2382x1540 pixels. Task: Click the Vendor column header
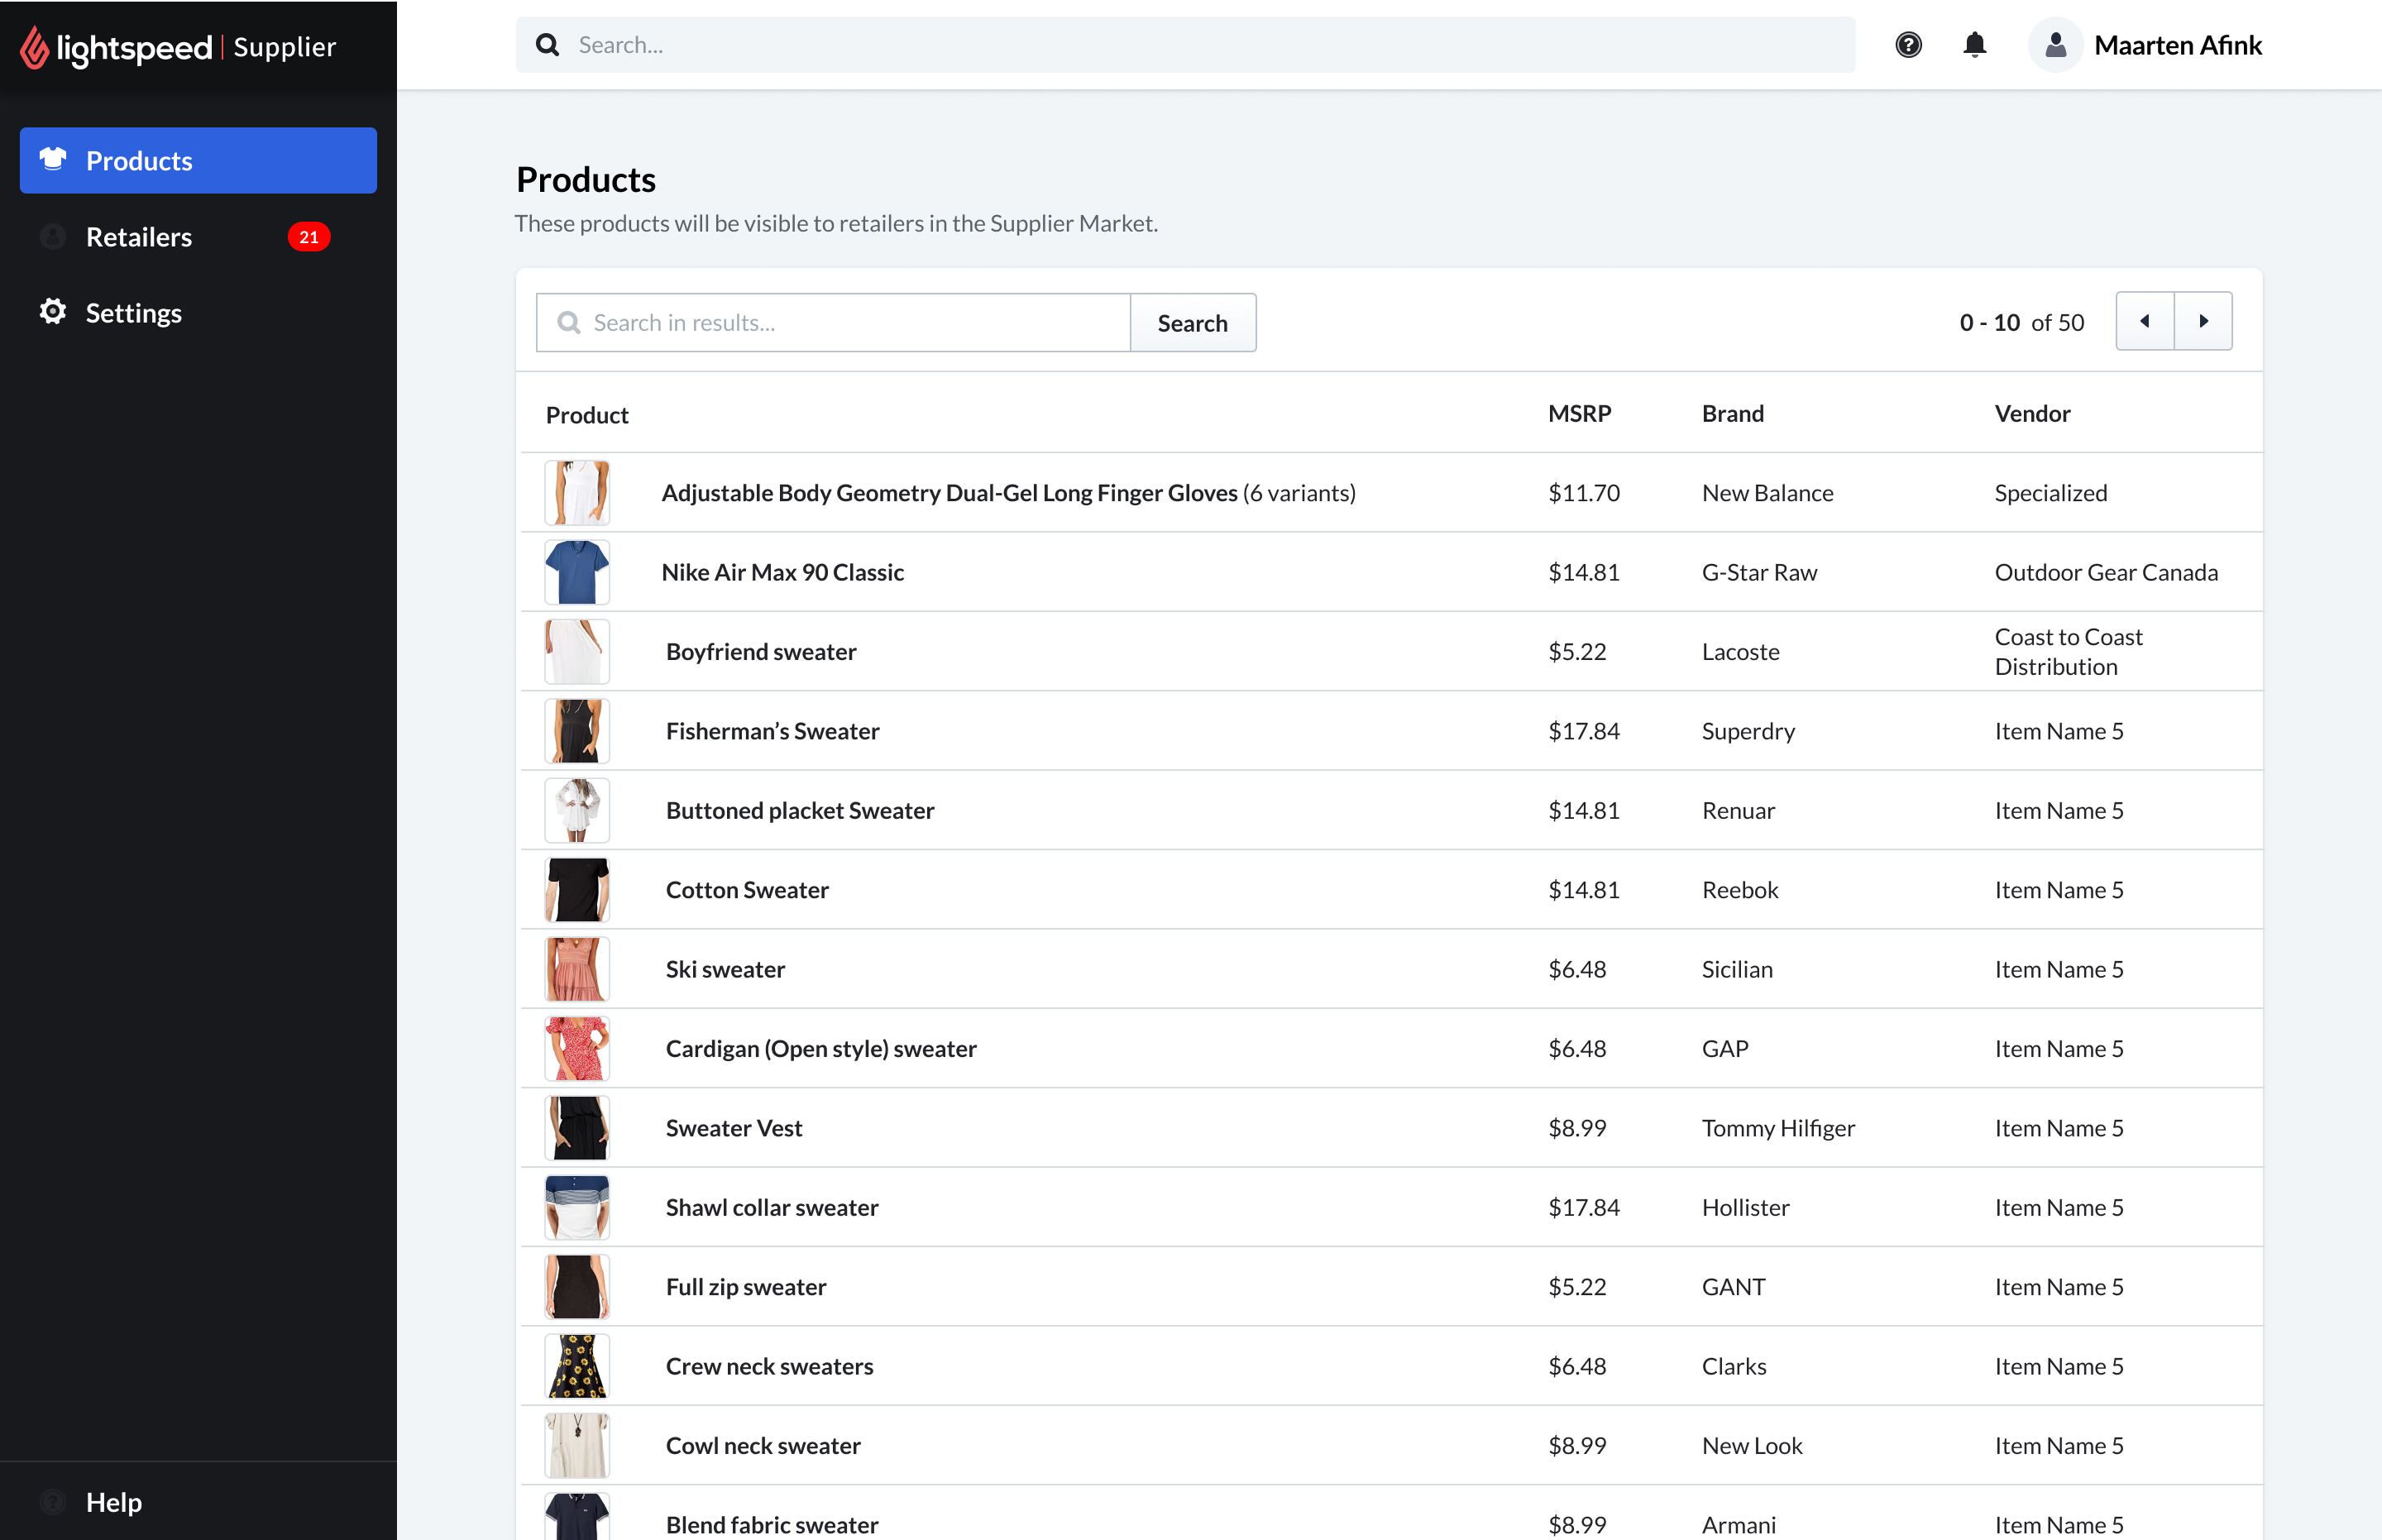click(x=2032, y=413)
